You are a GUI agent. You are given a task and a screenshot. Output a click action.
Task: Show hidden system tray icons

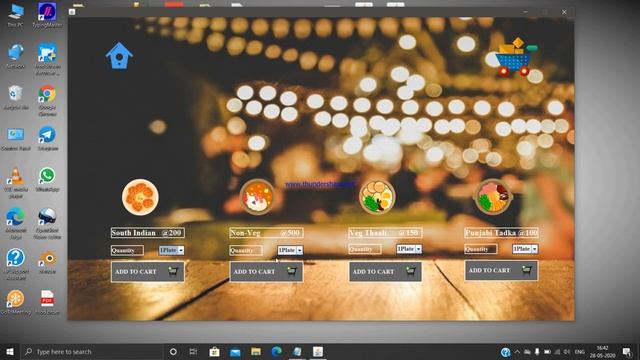(517, 351)
